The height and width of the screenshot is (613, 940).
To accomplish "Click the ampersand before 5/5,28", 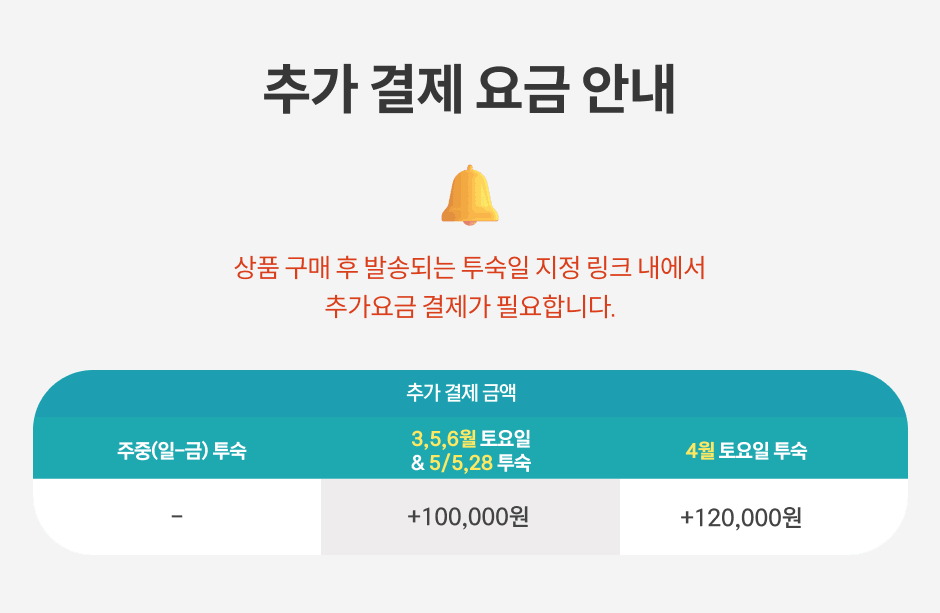I will click(418, 463).
